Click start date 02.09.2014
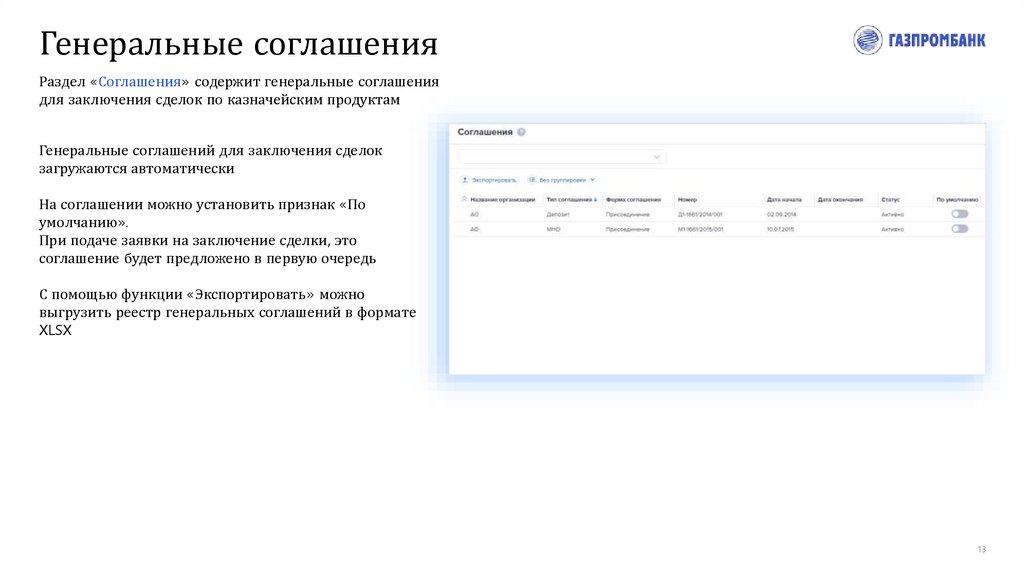This screenshot has height=574, width=1024. [x=781, y=214]
